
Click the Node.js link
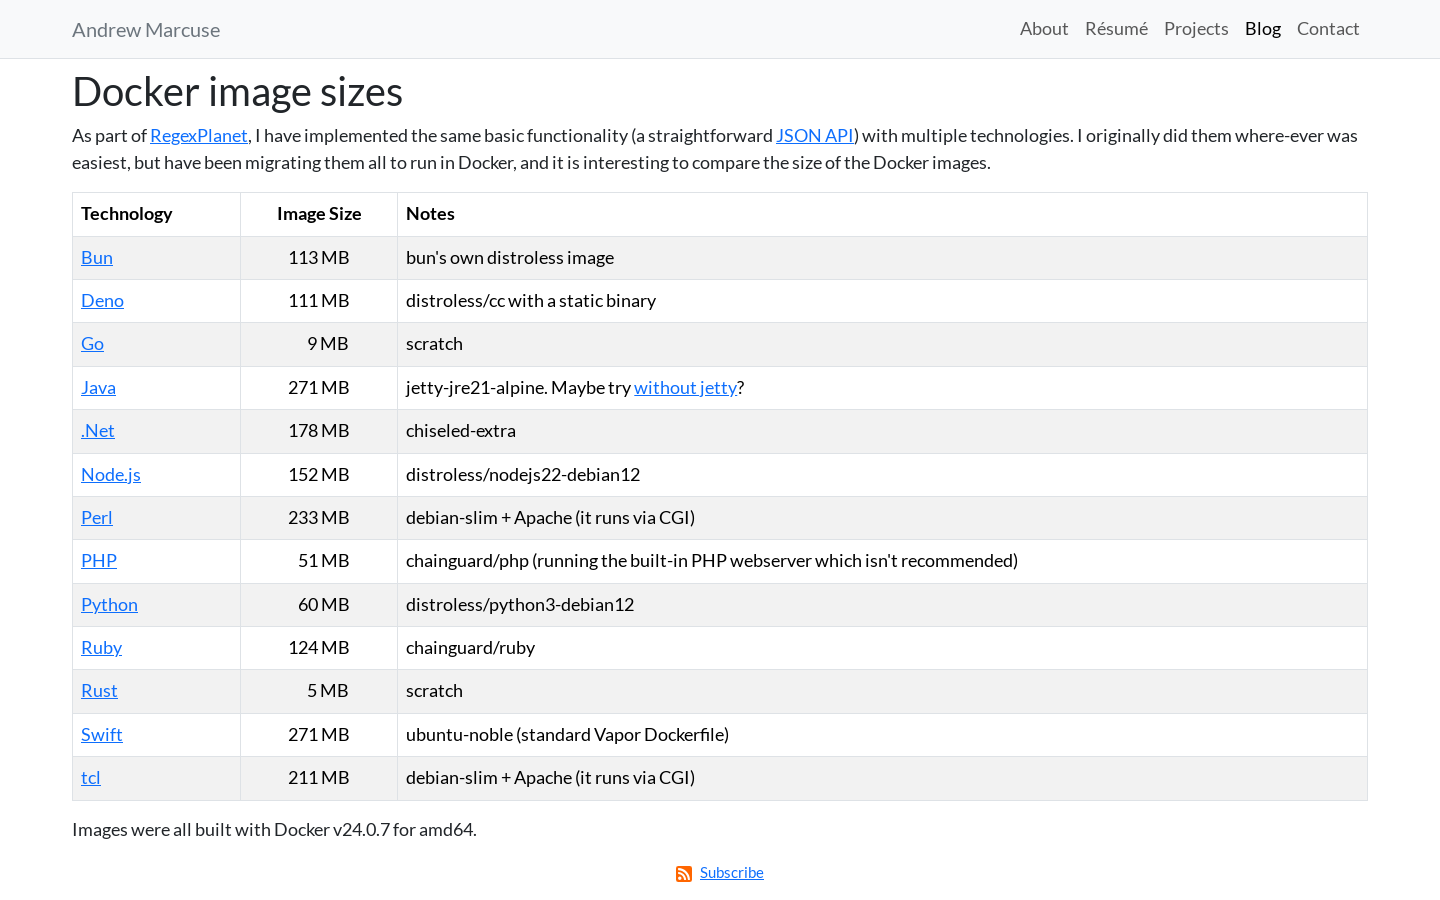tap(111, 475)
